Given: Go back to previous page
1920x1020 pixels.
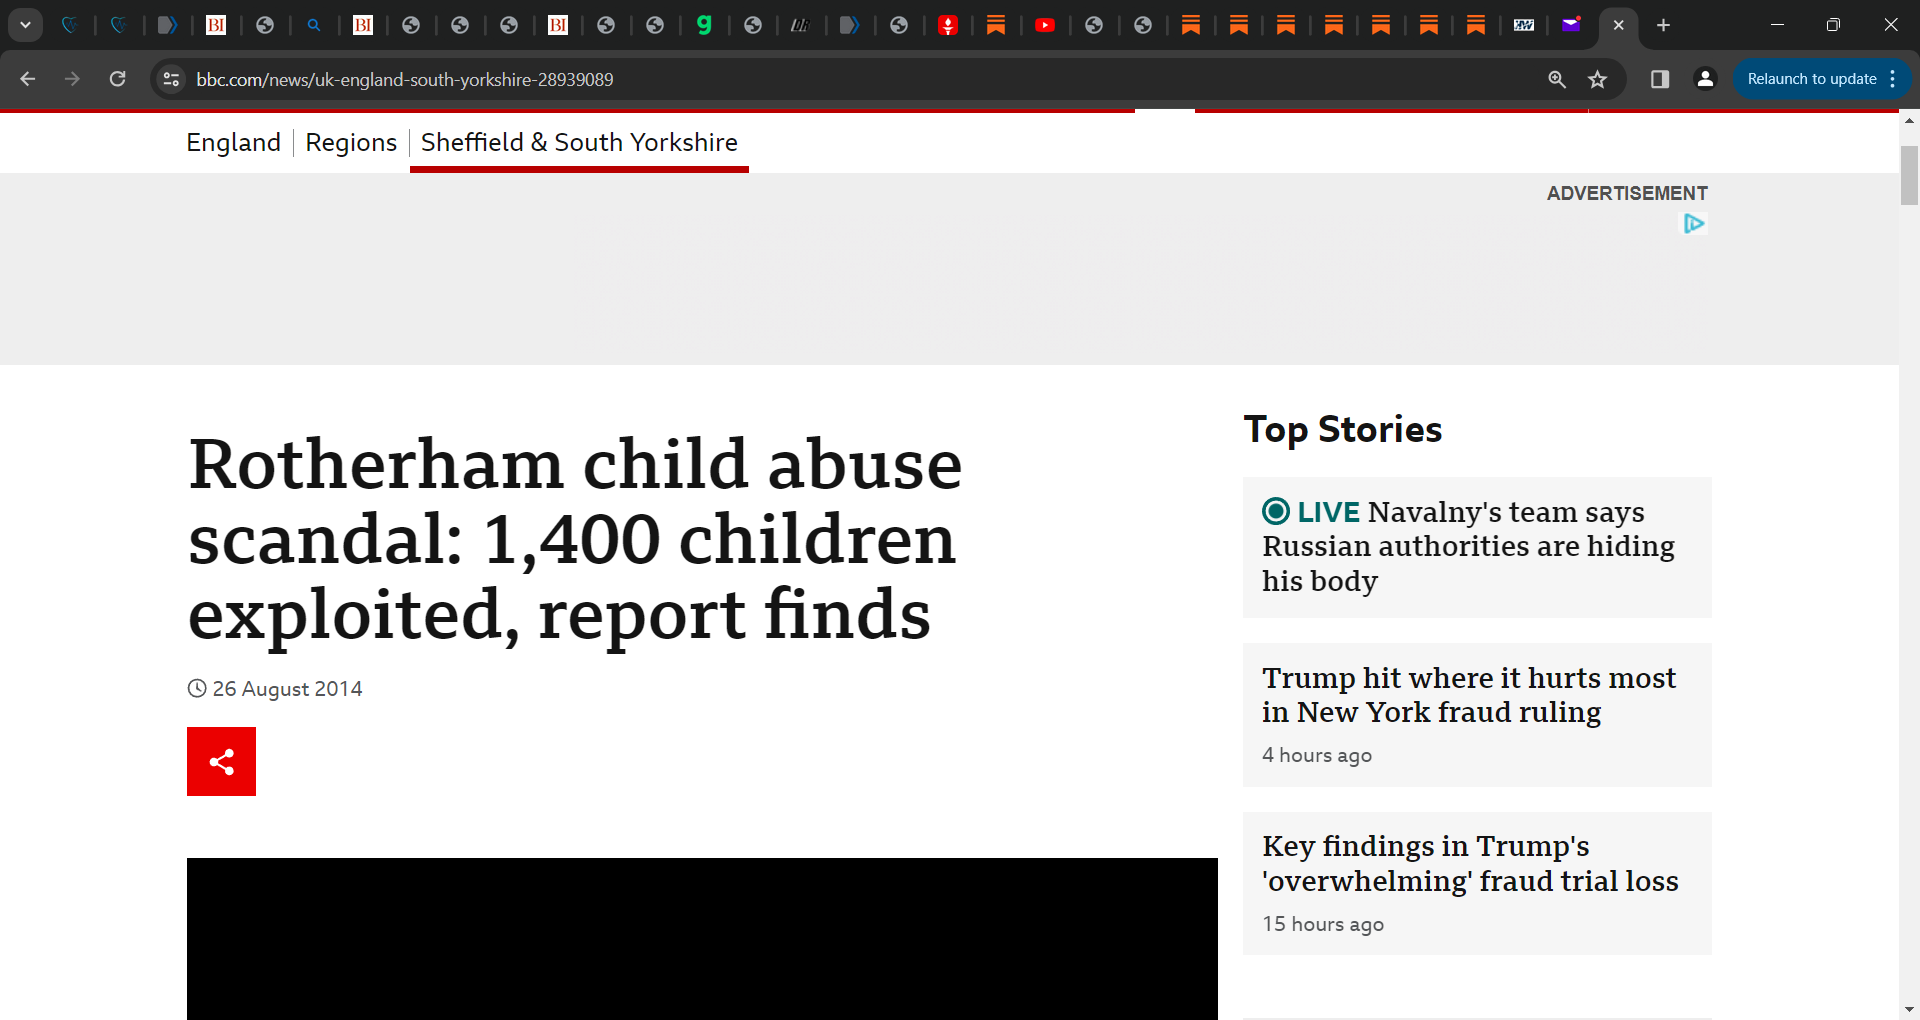Looking at the screenshot, I should tap(27, 79).
